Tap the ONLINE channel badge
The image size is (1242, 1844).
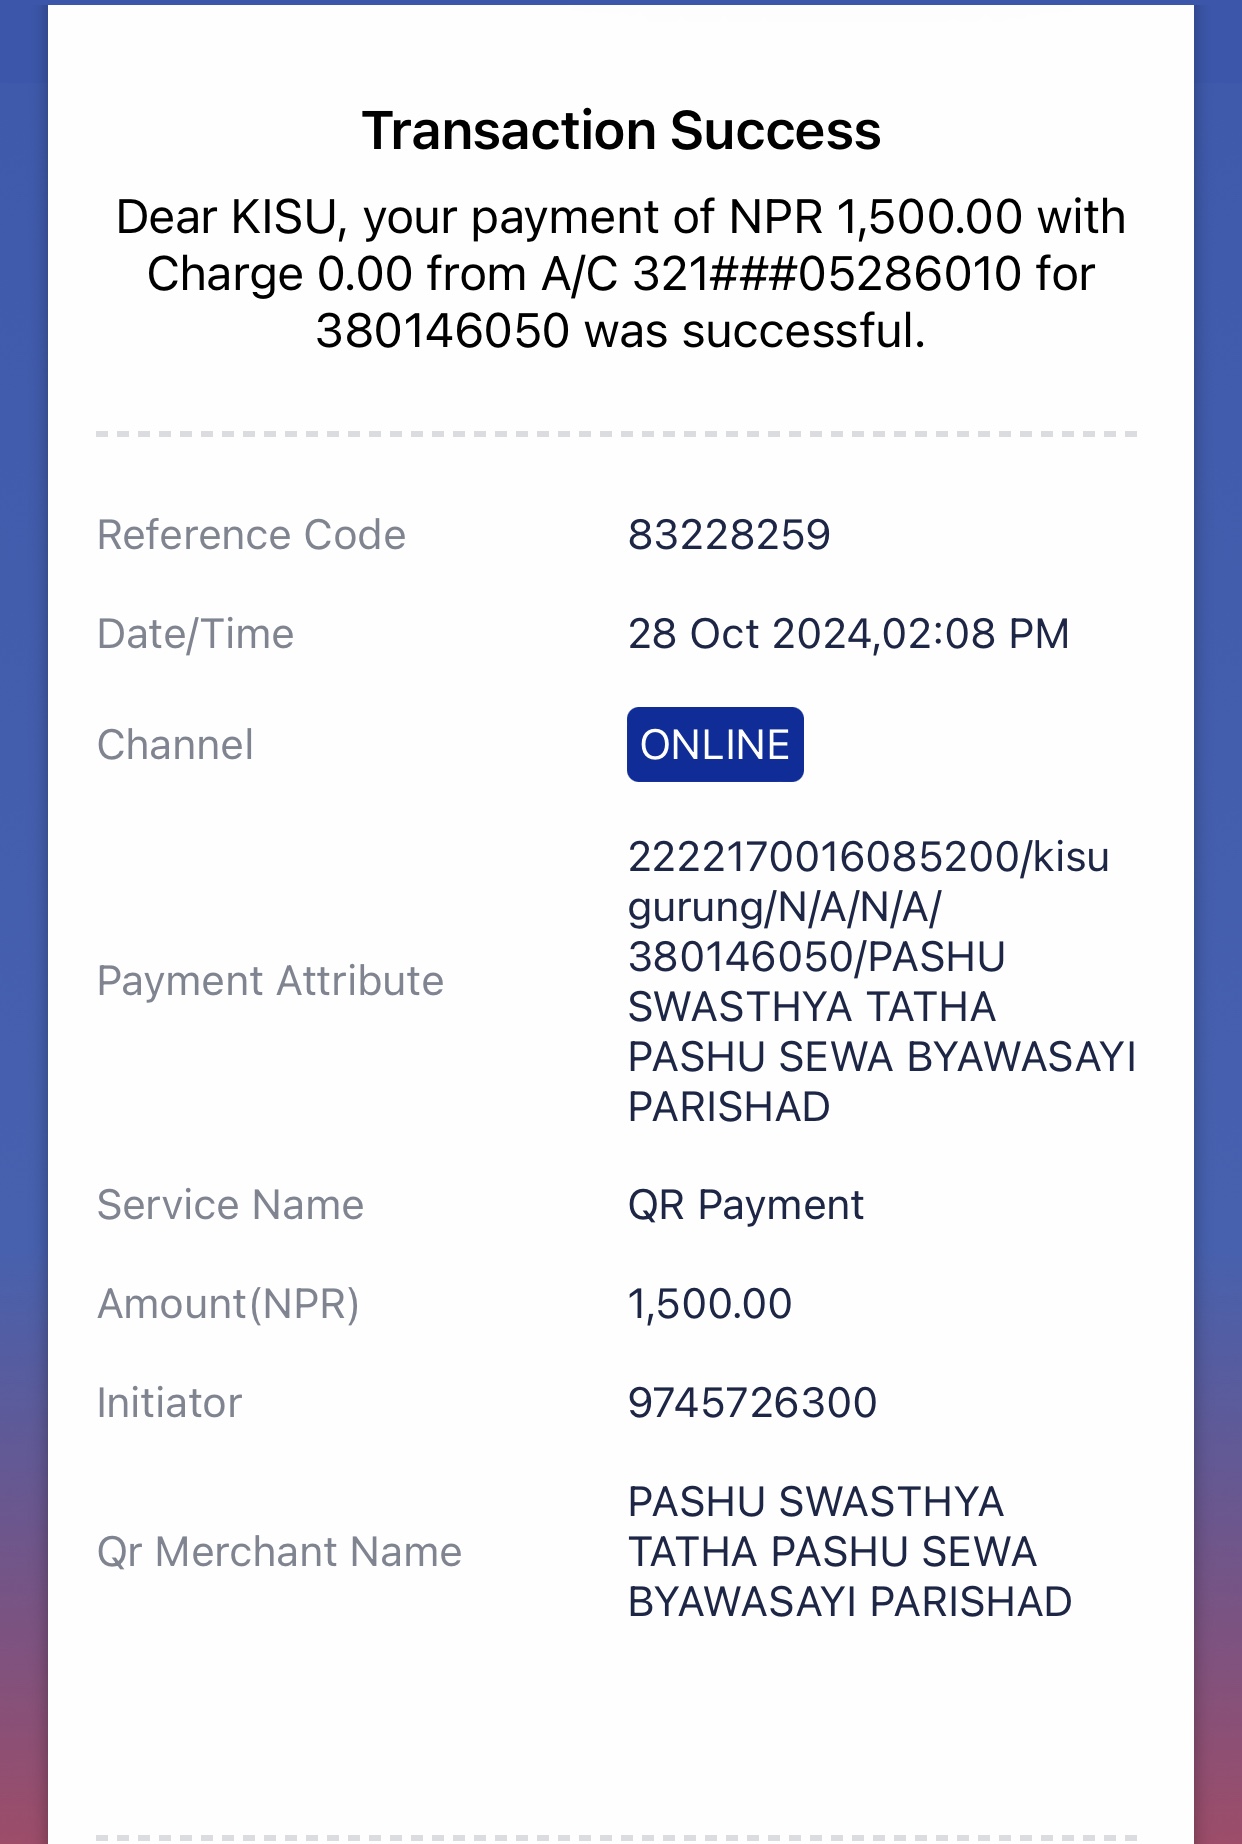coord(715,744)
